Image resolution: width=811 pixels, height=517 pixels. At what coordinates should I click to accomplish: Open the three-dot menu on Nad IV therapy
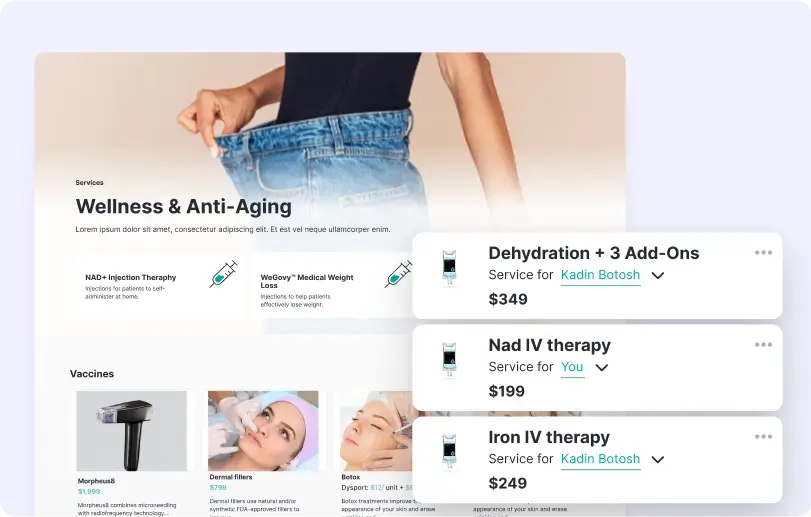click(763, 345)
